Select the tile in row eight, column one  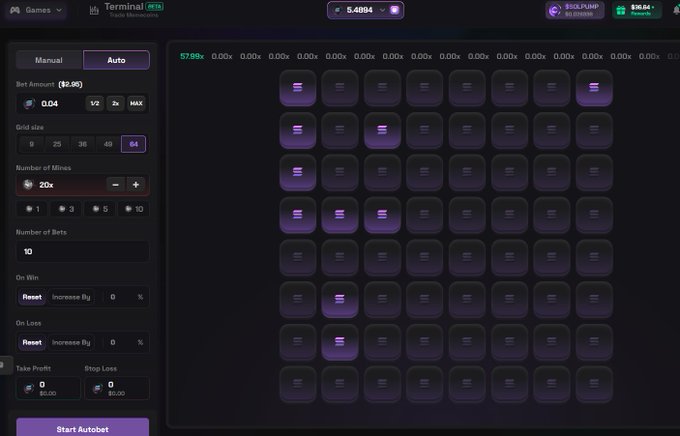tap(298, 384)
